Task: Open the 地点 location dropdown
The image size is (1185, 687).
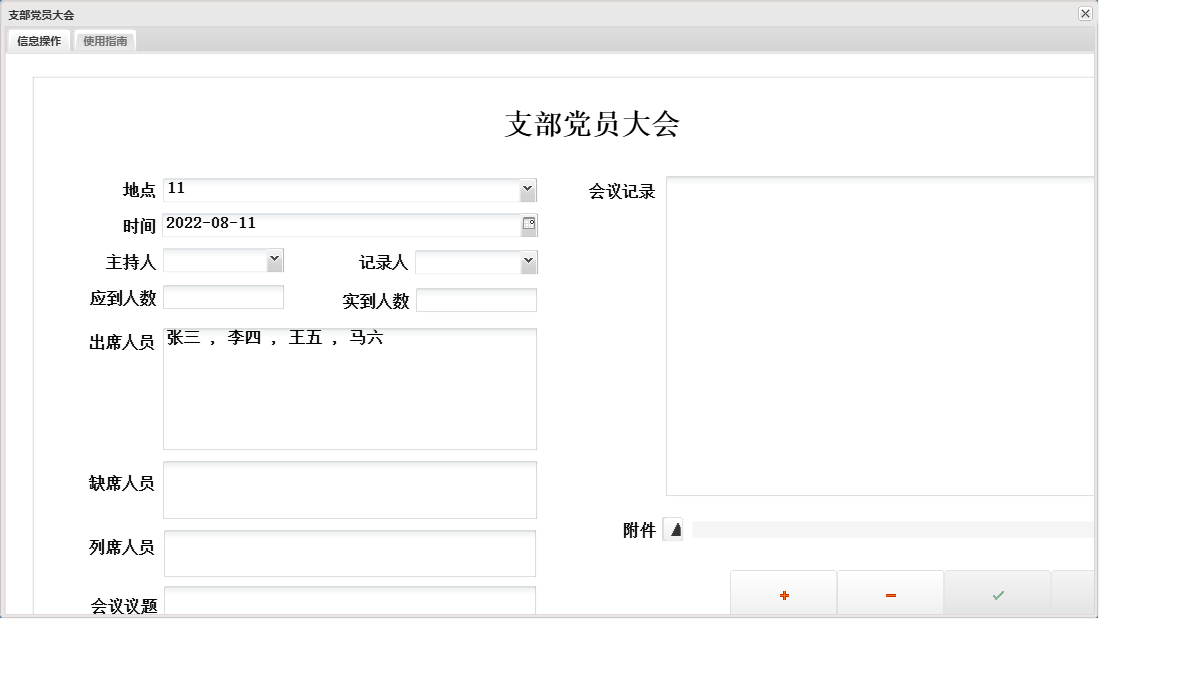Action: (x=529, y=189)
